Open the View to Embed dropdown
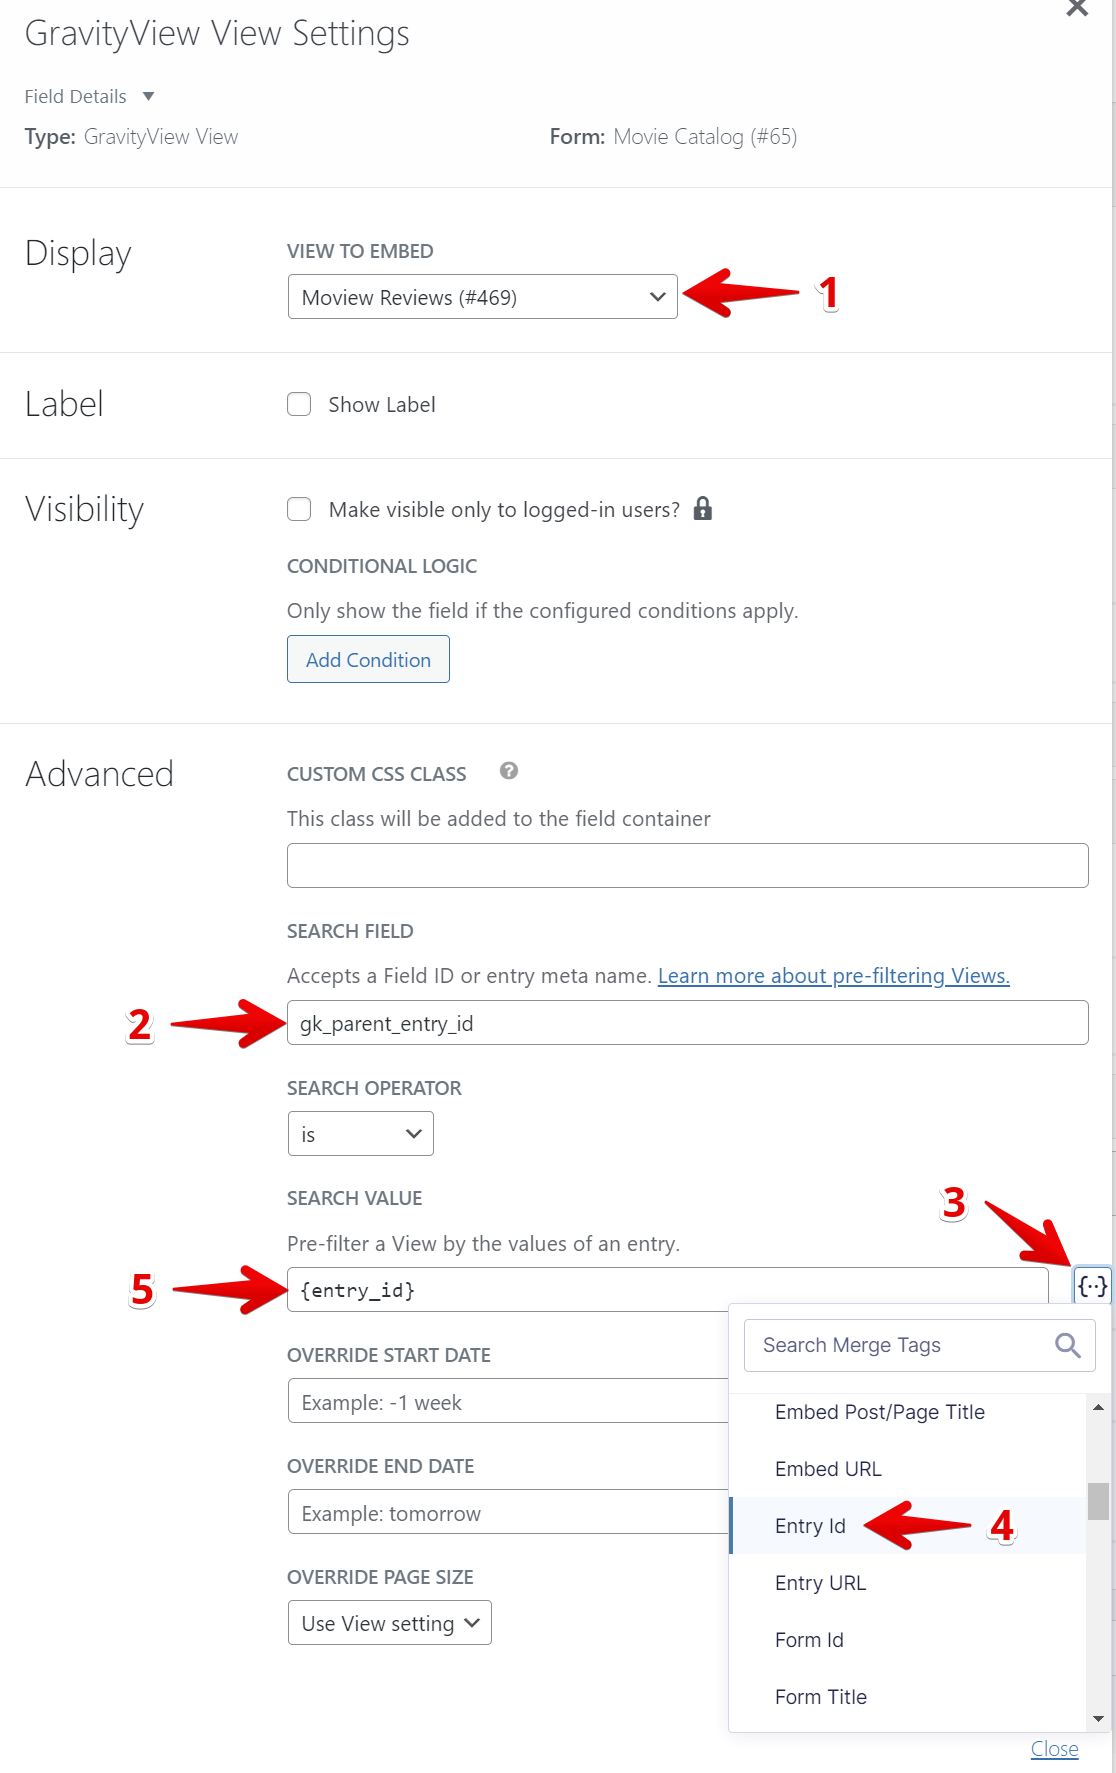Screen dimensions: 1116x1773 pyautogui.click(x=482, y=297)
